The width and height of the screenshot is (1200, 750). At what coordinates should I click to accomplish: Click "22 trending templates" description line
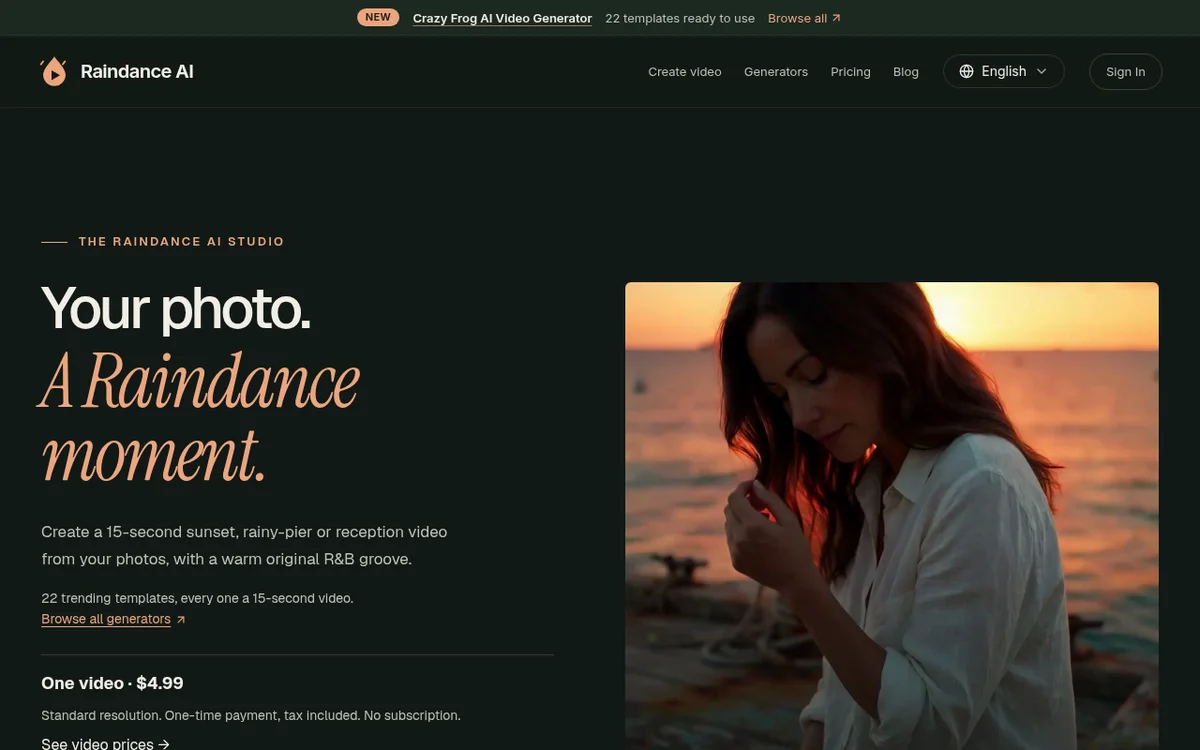click(x=197, y=598)
